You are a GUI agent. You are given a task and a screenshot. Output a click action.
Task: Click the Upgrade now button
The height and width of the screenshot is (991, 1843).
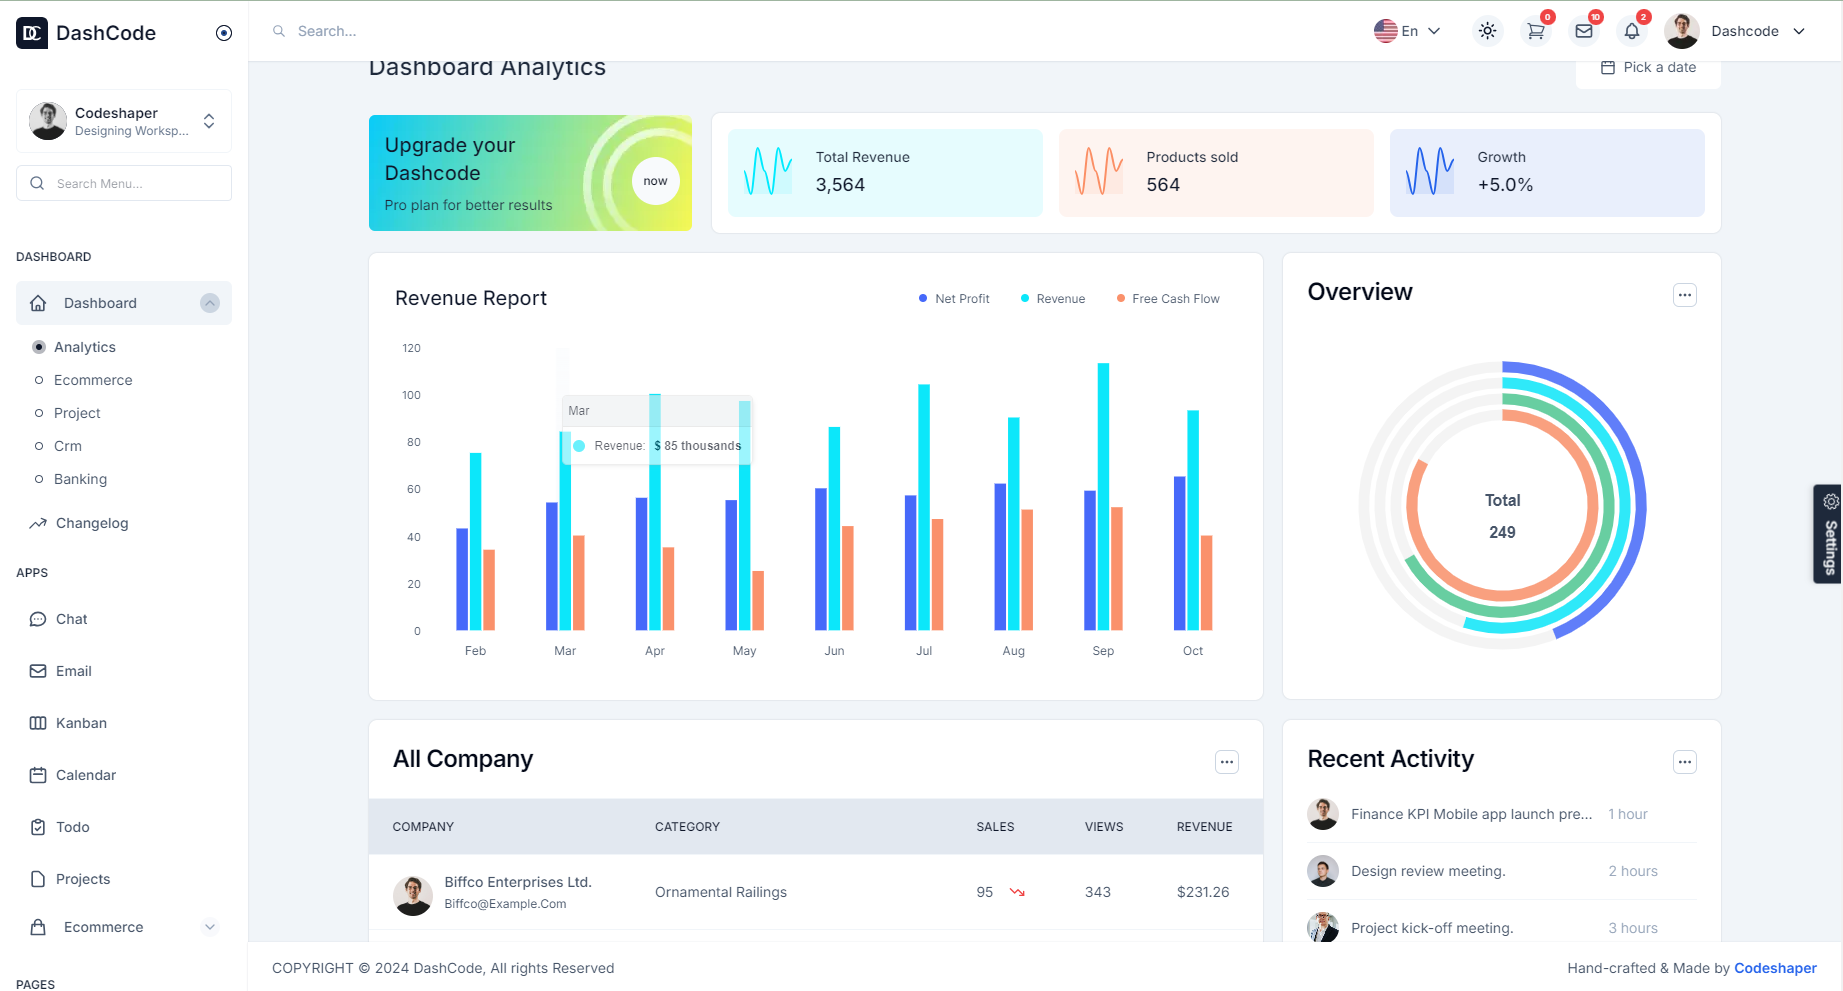point(655,181)
